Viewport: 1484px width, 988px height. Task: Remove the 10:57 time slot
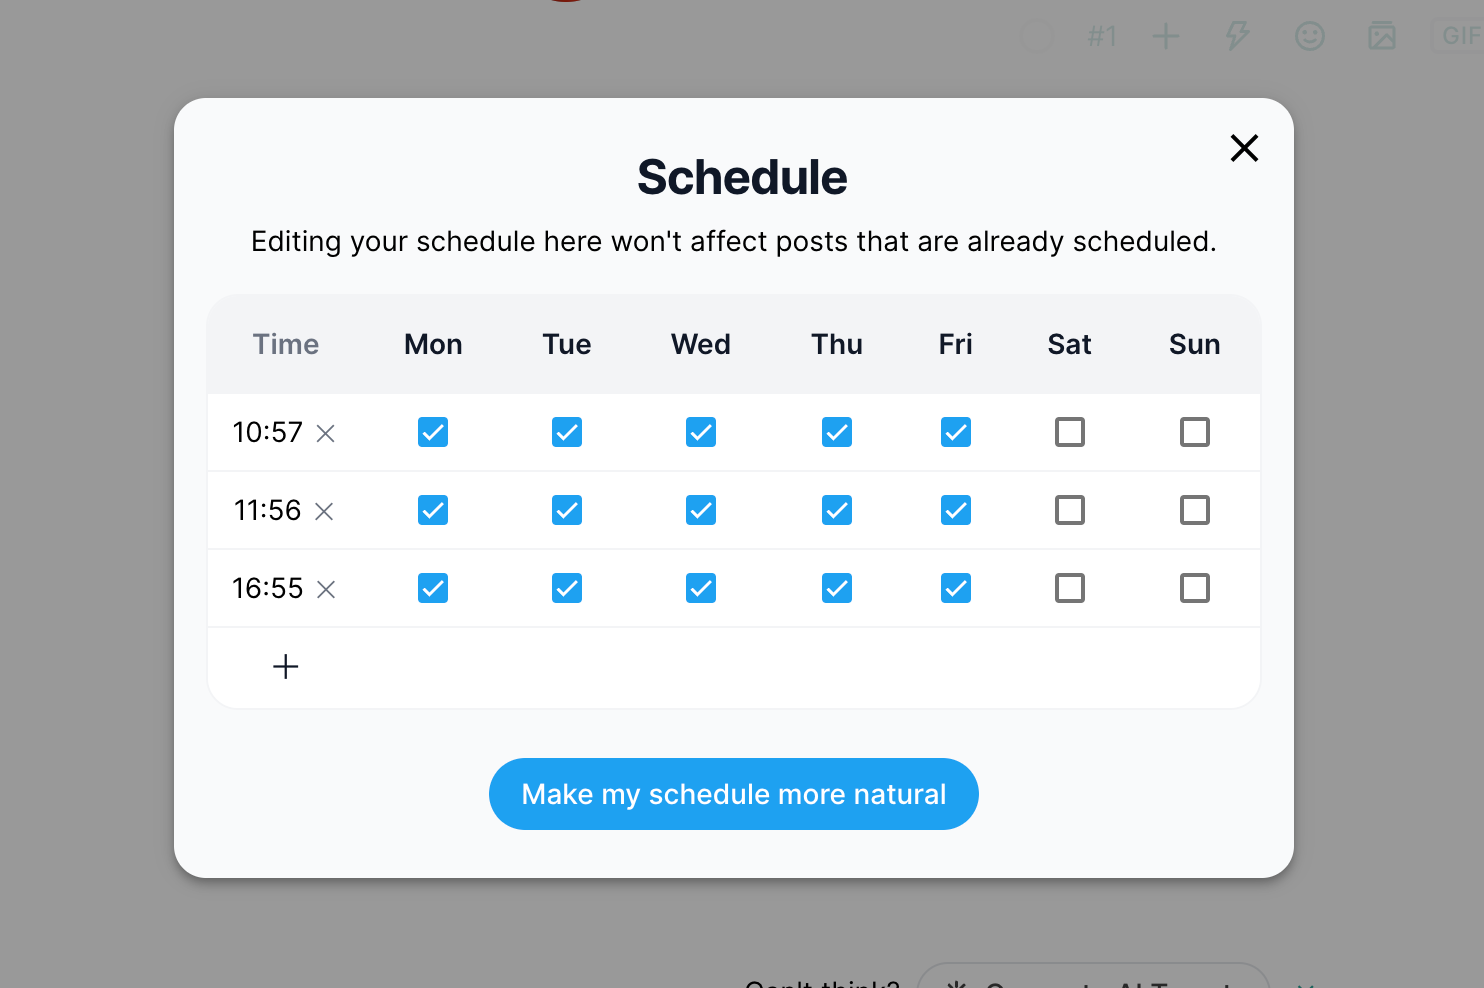(326, 433)
